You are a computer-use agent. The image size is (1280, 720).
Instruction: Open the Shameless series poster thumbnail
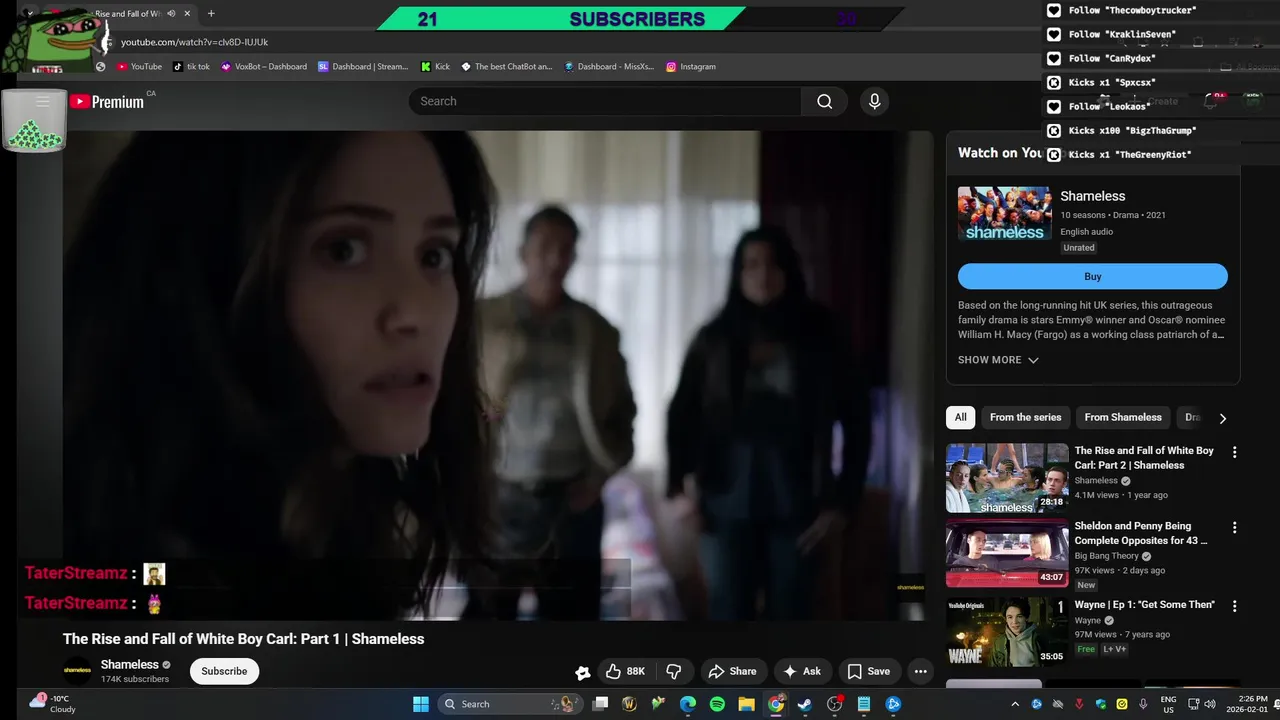(x=1004, y=213)
